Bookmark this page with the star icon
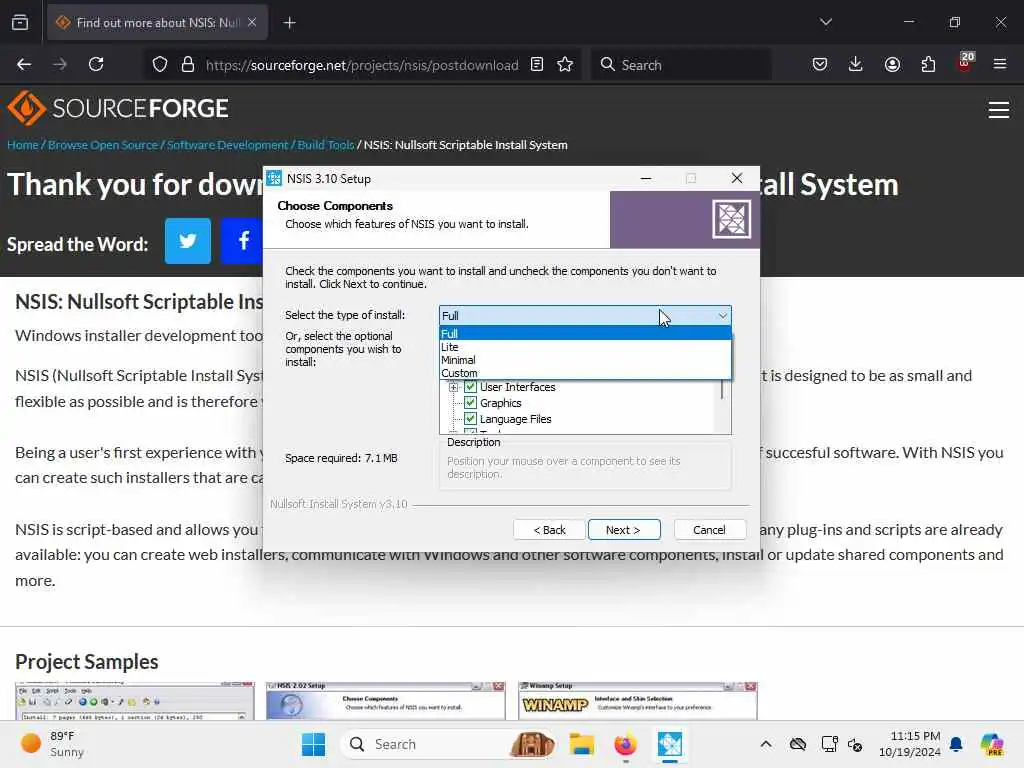The height and width of the screenshot is (768, 1024). [565, 64]
